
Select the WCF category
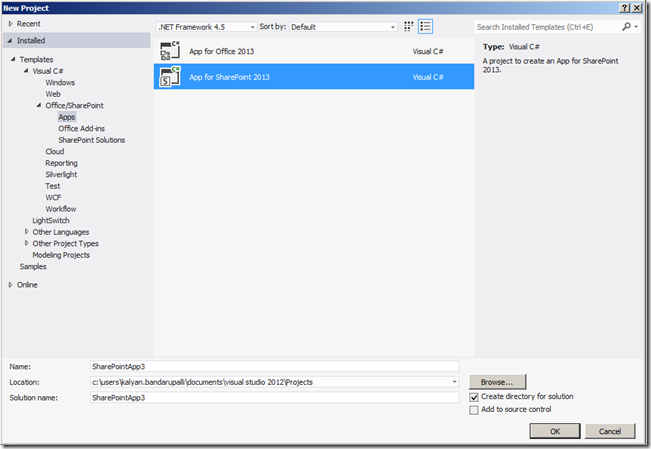pos(53,198)
